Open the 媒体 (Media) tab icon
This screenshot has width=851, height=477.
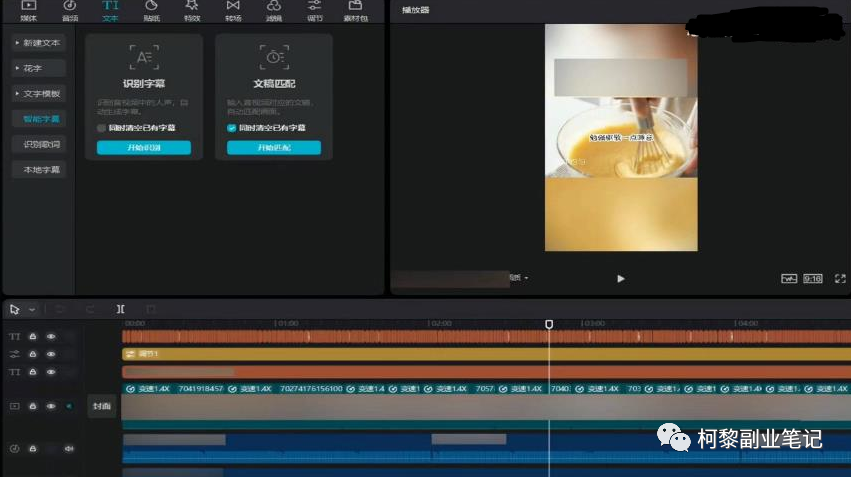tap(28, 10)
